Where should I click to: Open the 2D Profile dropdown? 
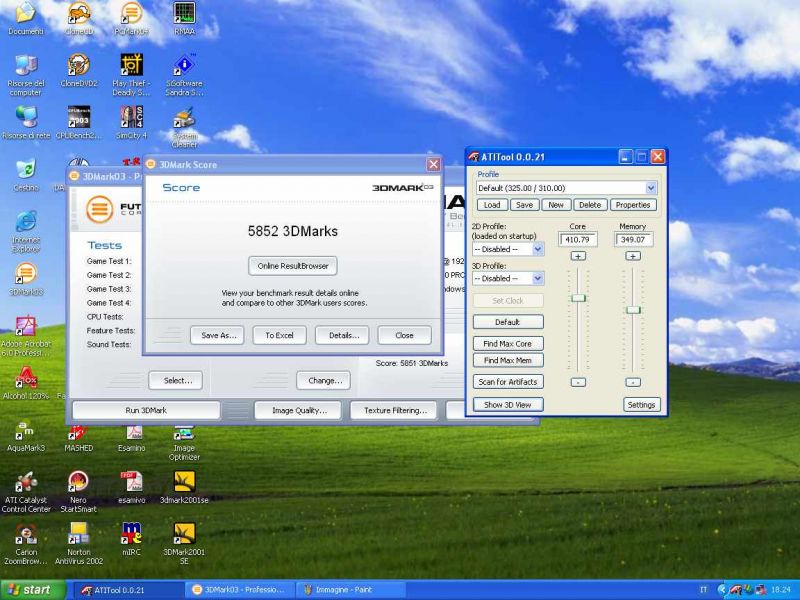(537, 249)
